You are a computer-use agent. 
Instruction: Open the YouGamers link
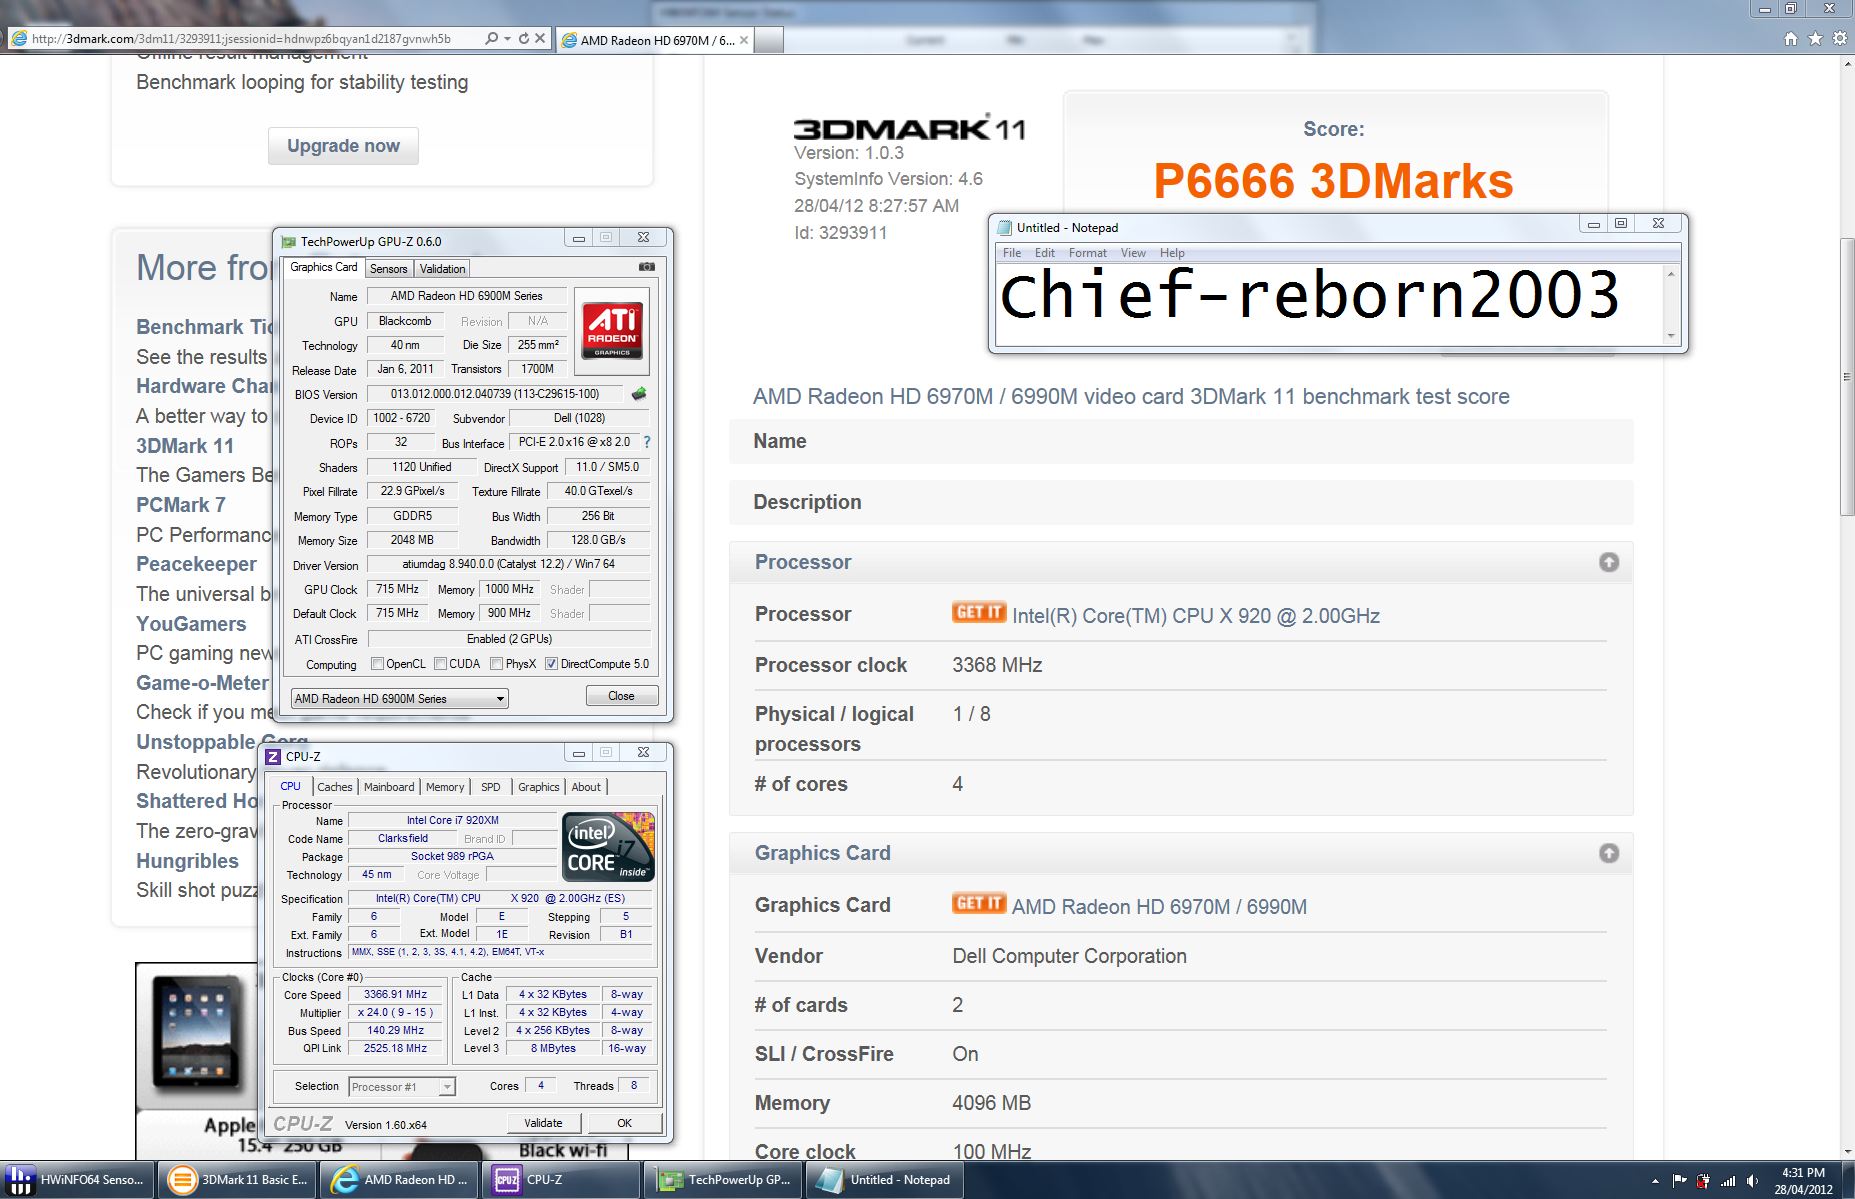[x=191, y=624]
